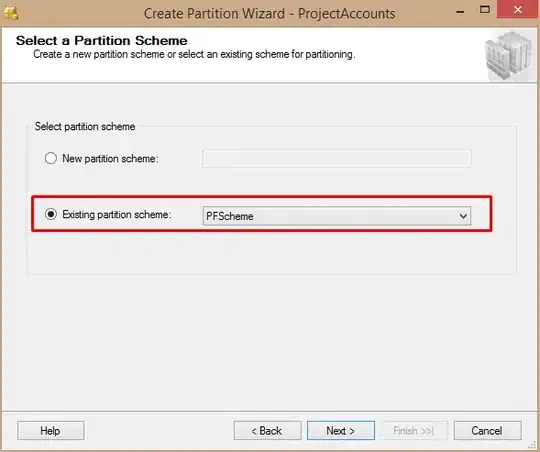This screenshot has height=452, width=540.
Task: Minimize the Create Partition Wizard window
Action: (460, 11)
